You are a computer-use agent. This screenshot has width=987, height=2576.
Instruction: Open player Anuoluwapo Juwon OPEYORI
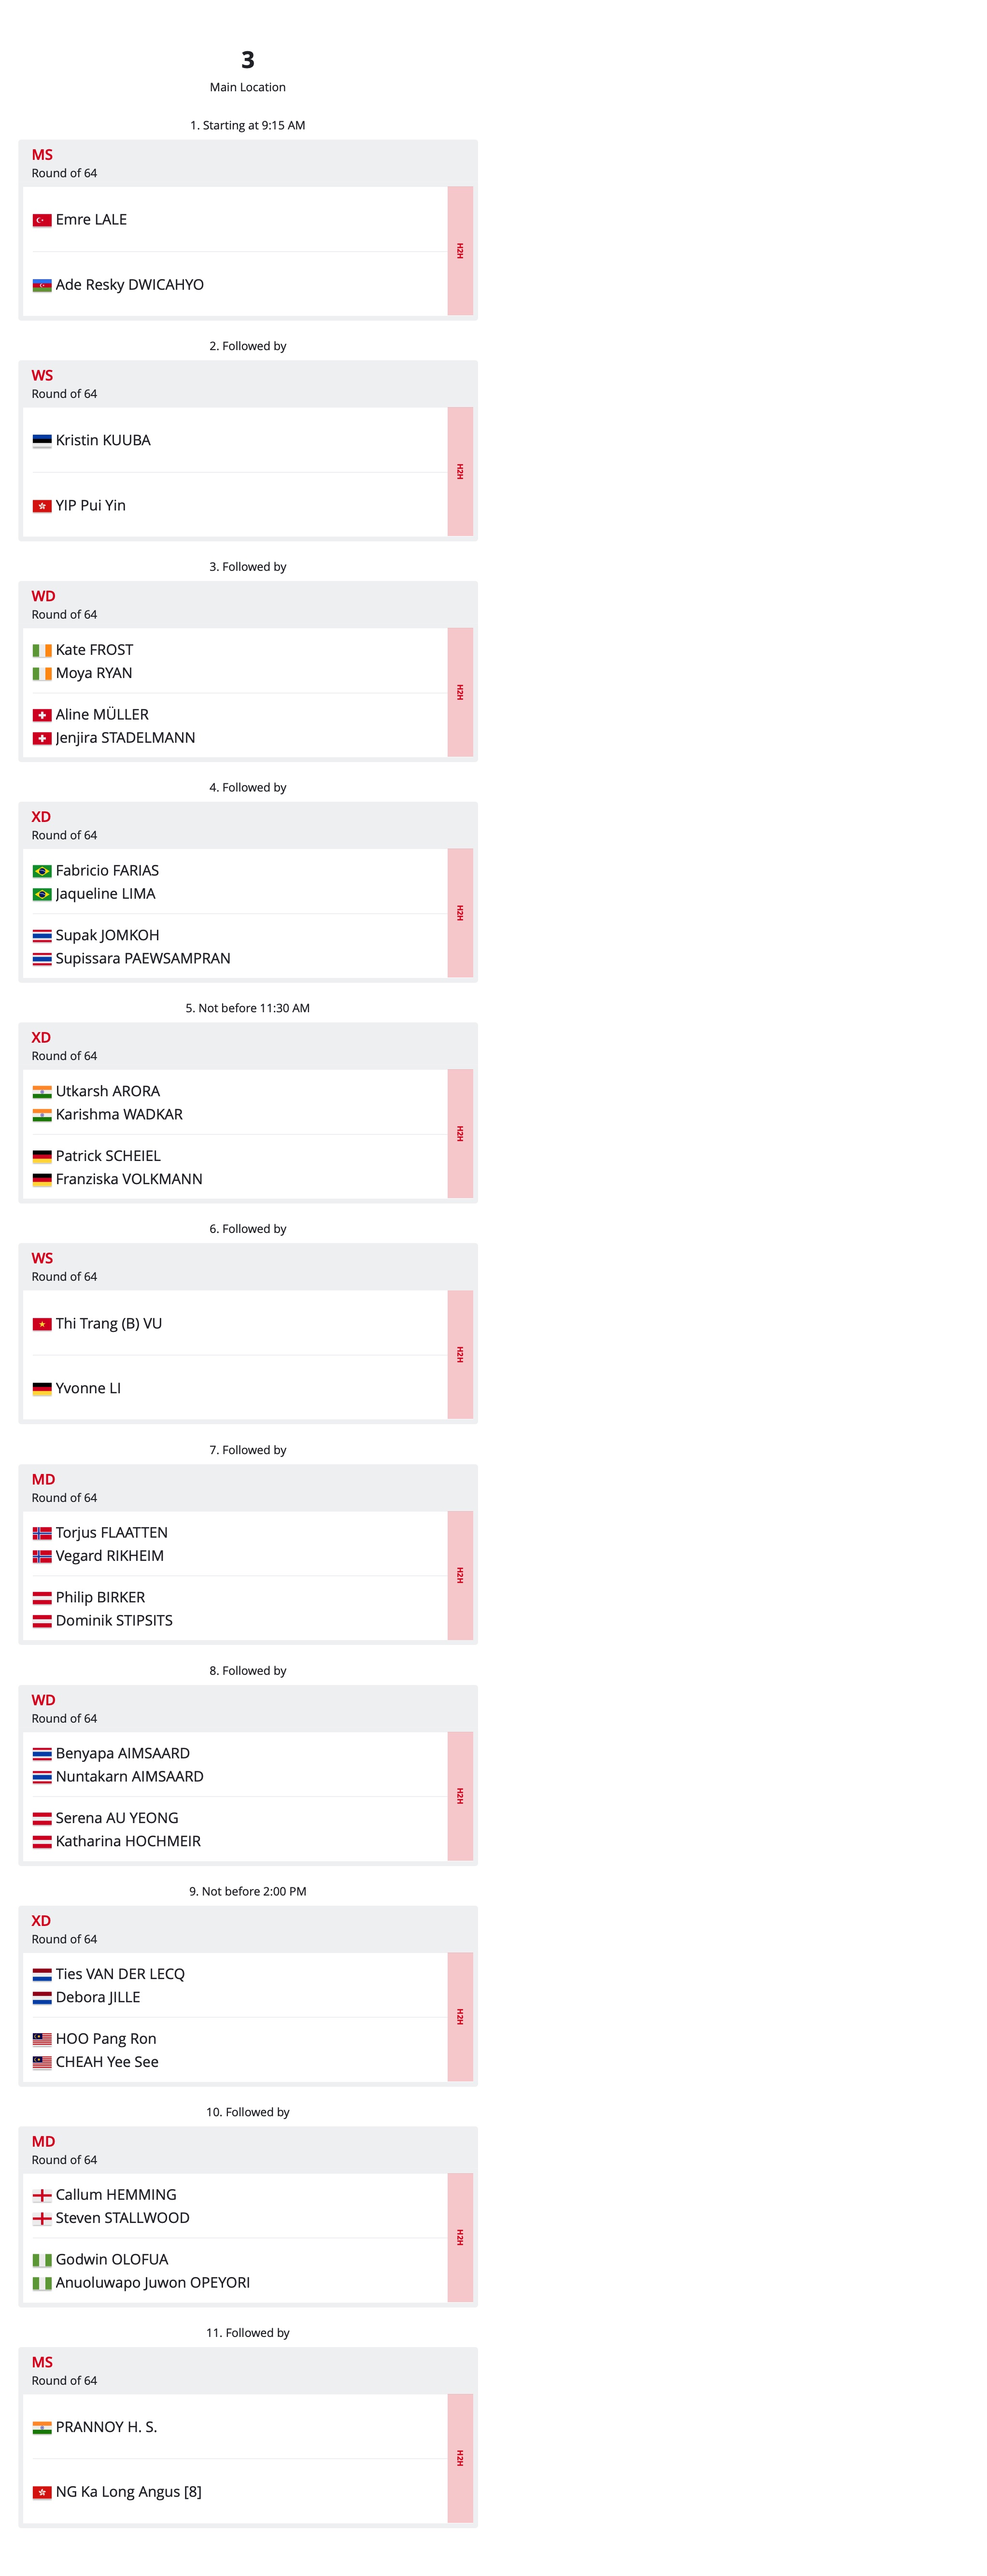point(153,2283)
